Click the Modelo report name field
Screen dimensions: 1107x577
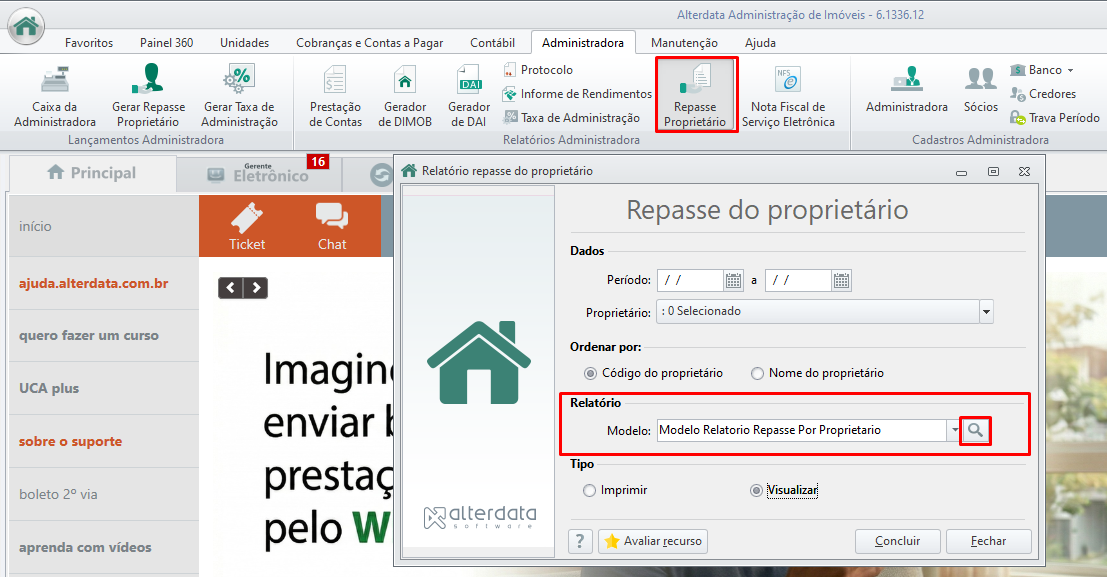802,430
